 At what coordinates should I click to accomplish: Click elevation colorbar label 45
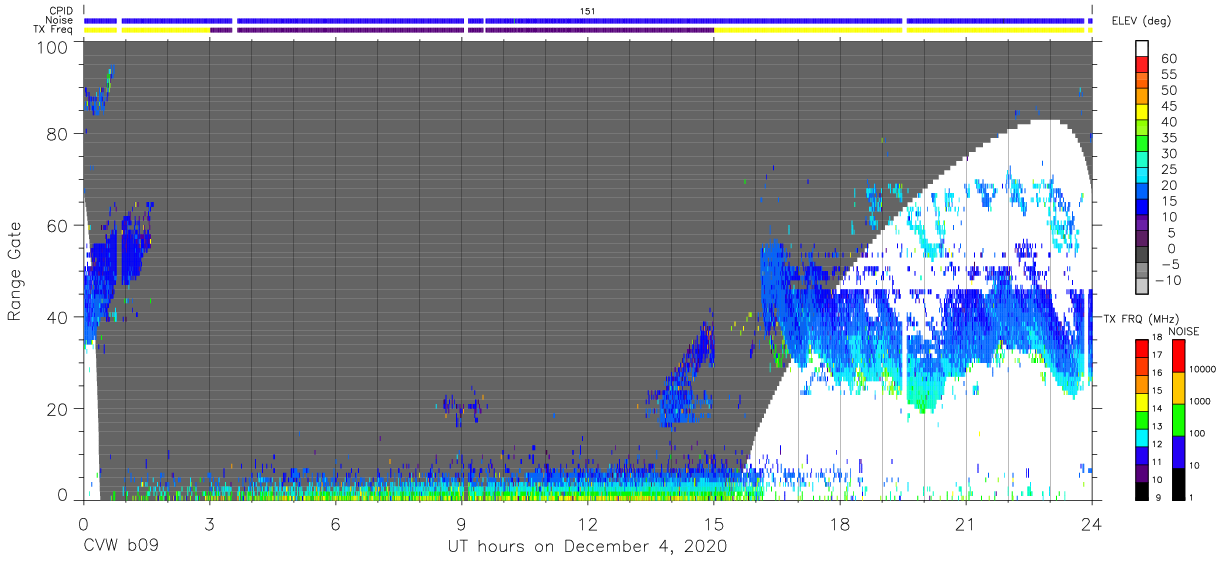point(1168,106)
